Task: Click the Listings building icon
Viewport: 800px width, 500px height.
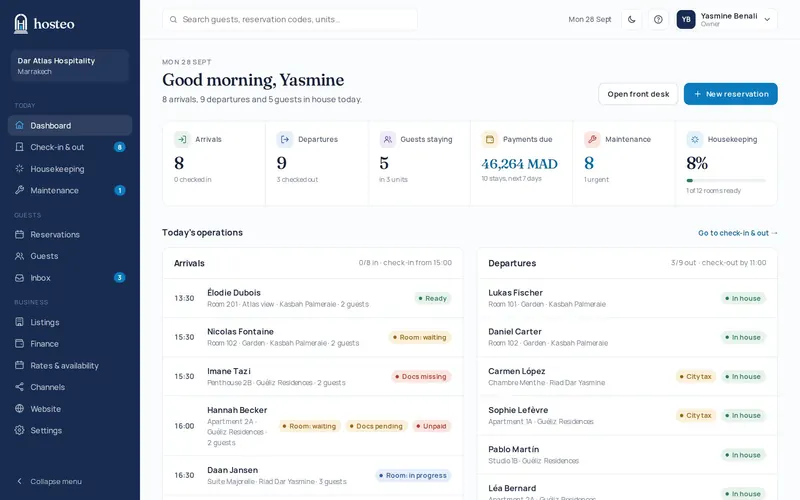Action: (19, 322)
